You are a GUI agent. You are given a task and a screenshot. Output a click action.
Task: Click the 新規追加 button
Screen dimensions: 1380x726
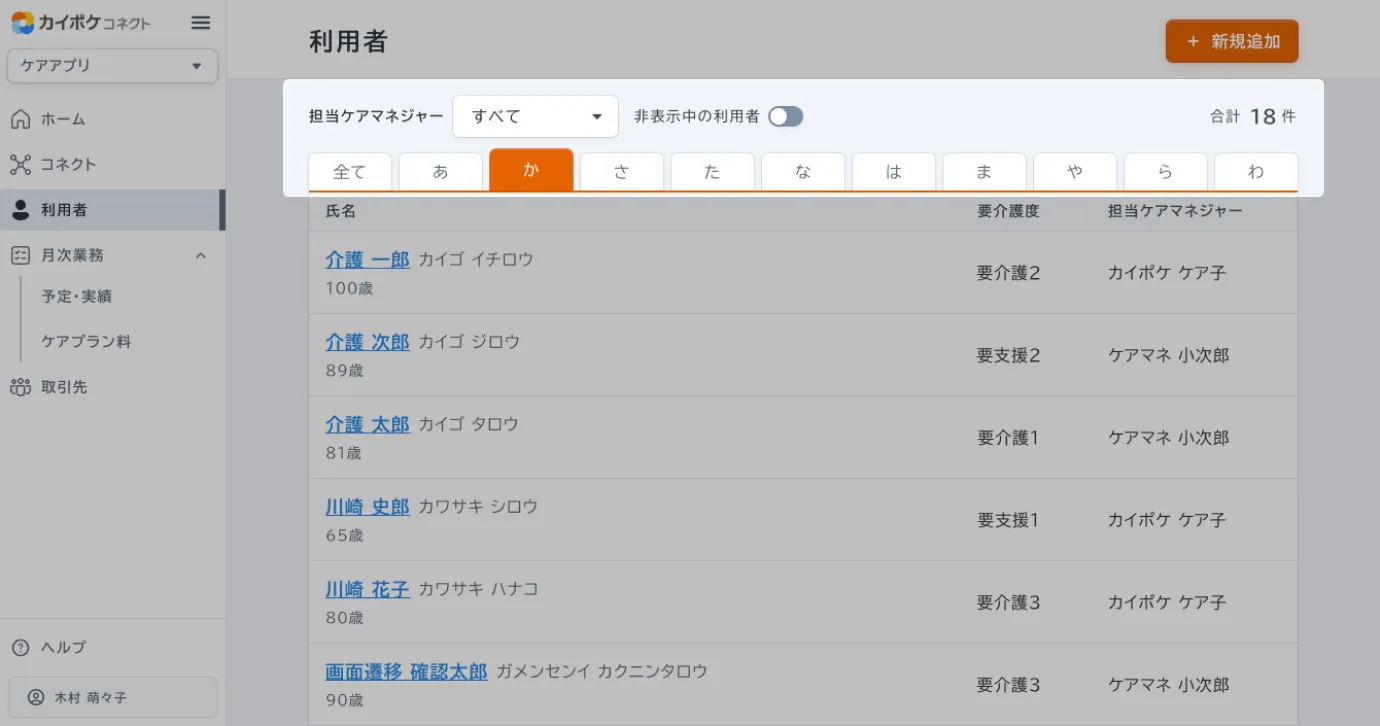click(x=1231, y=42)
